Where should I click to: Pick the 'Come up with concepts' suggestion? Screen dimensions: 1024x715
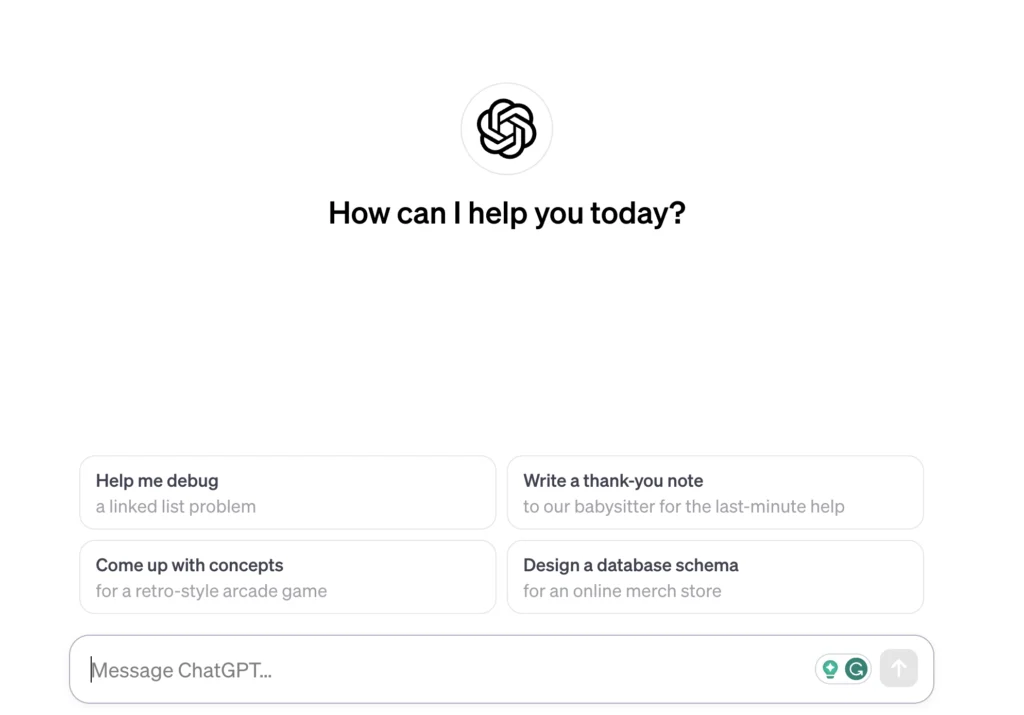click(287, 577)
